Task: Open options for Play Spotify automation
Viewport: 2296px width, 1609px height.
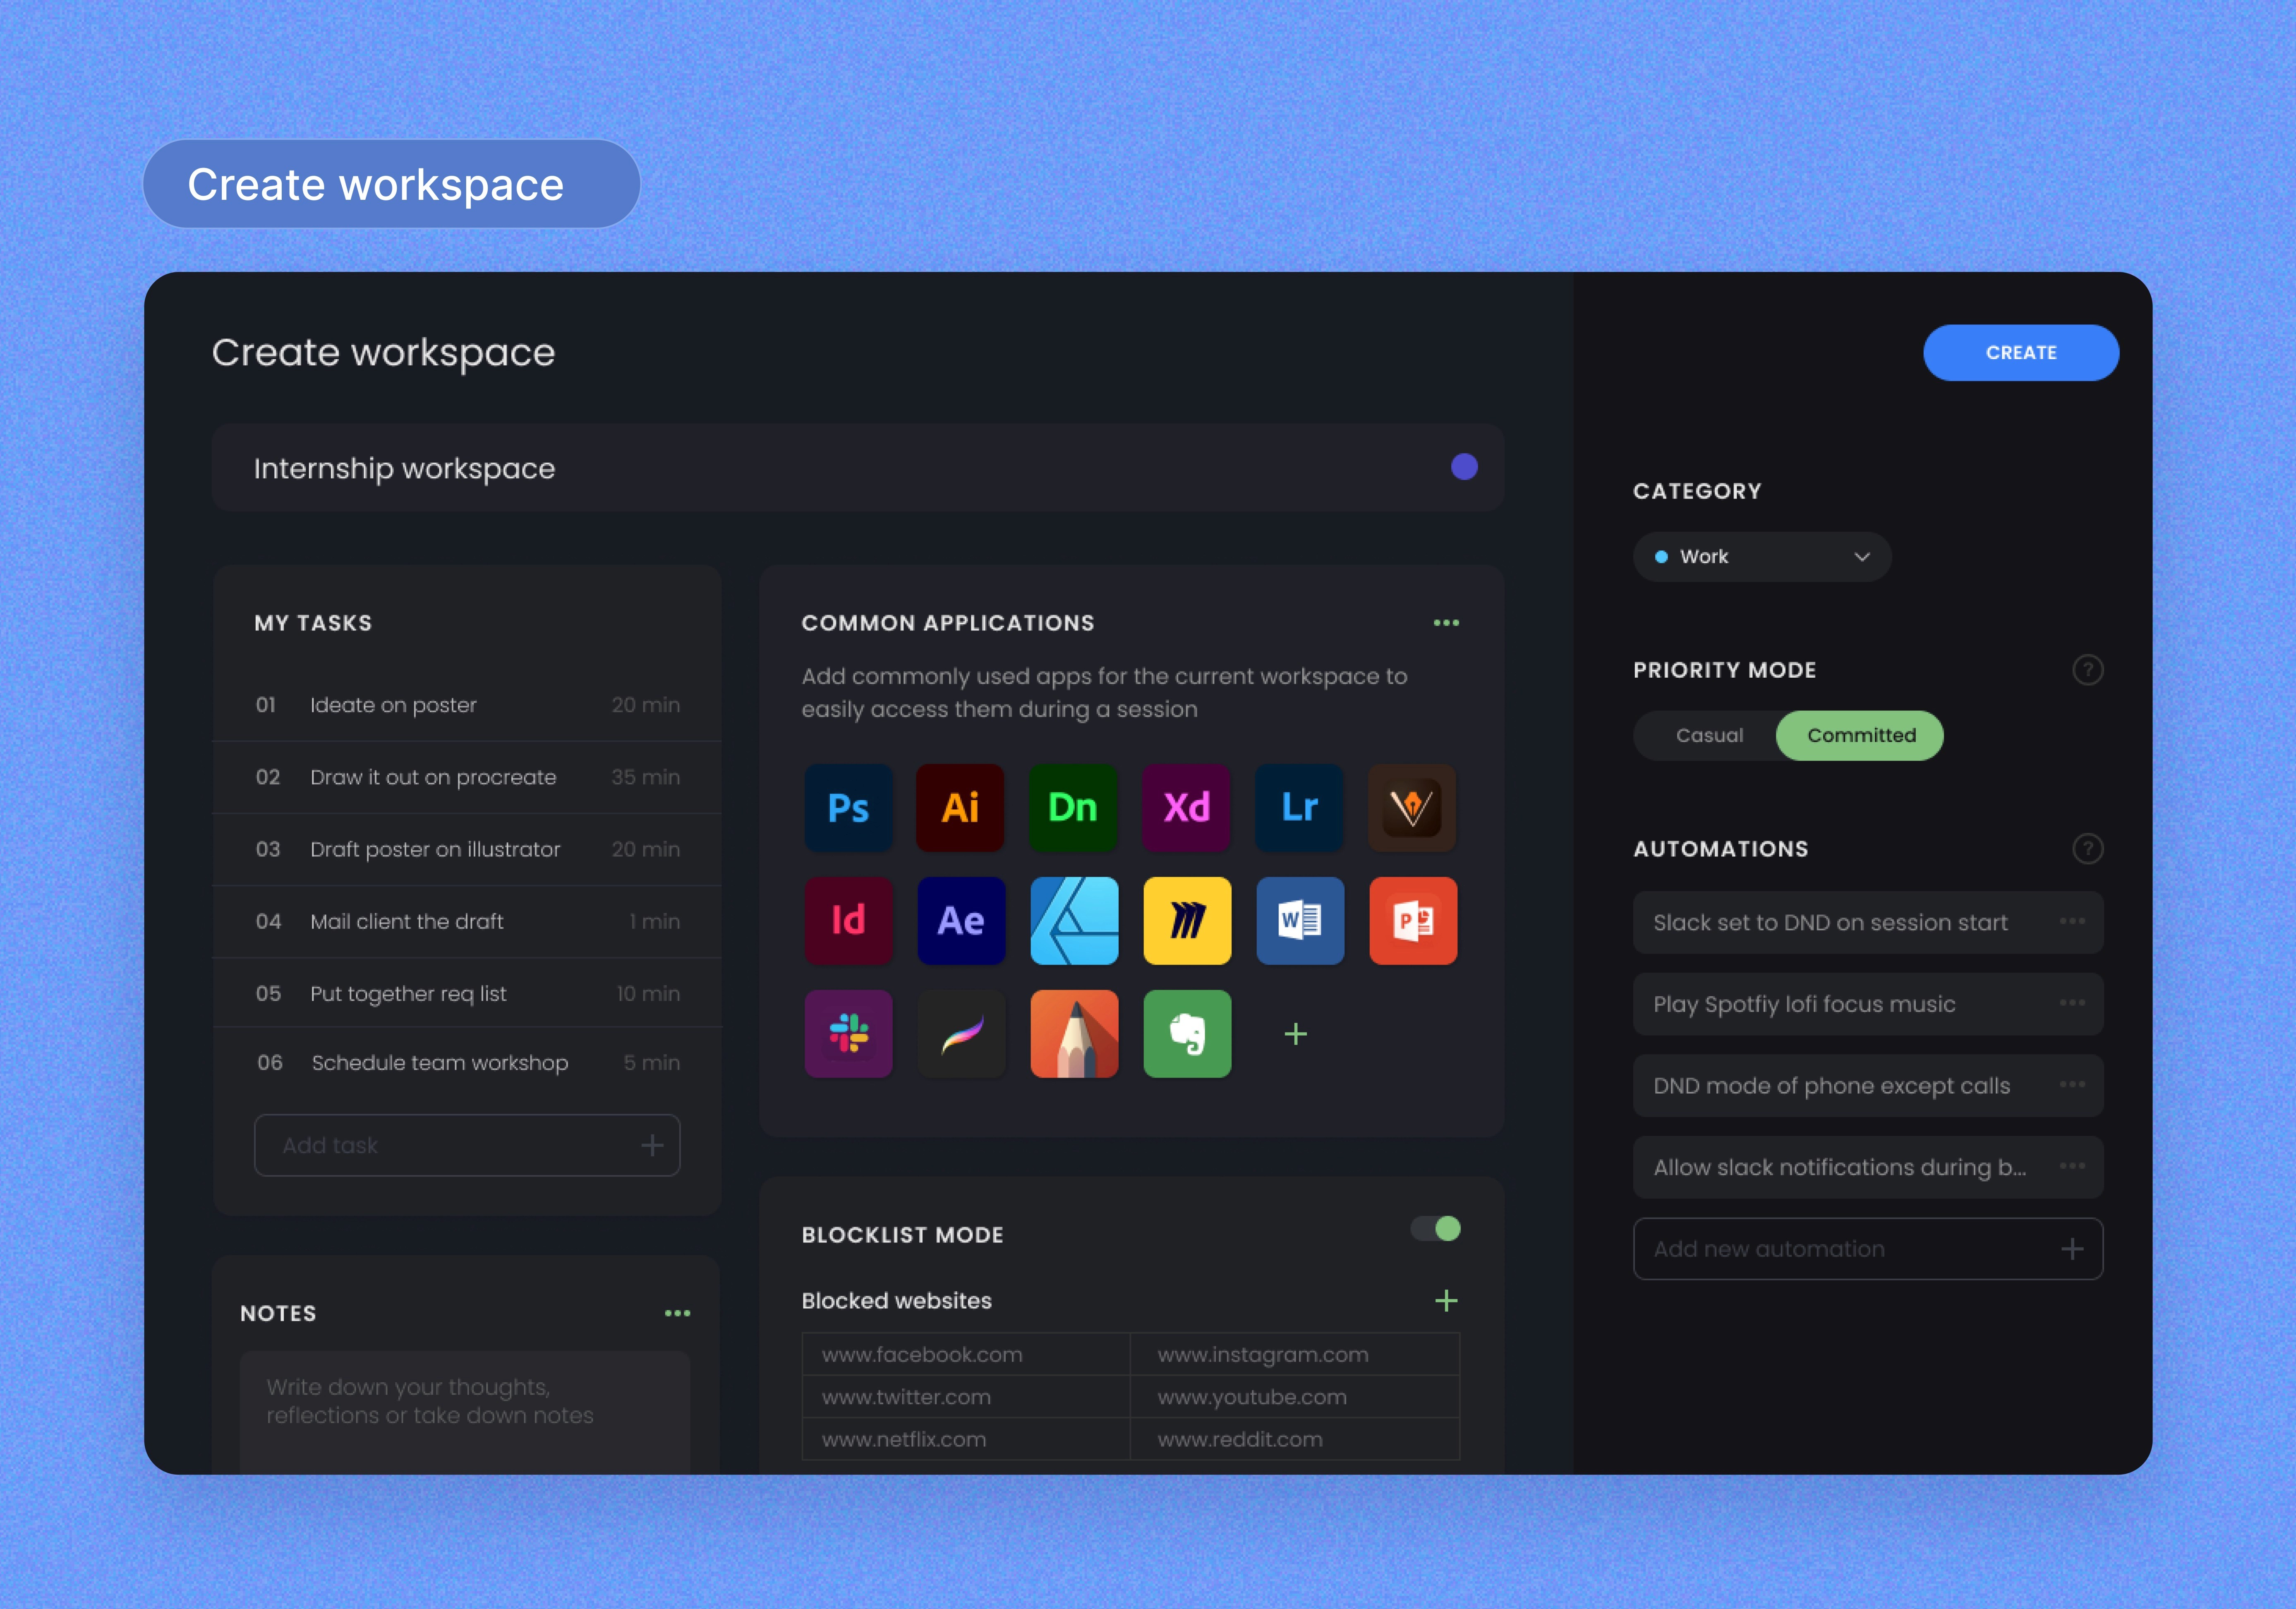Action: click(x=2072, y=1003)
